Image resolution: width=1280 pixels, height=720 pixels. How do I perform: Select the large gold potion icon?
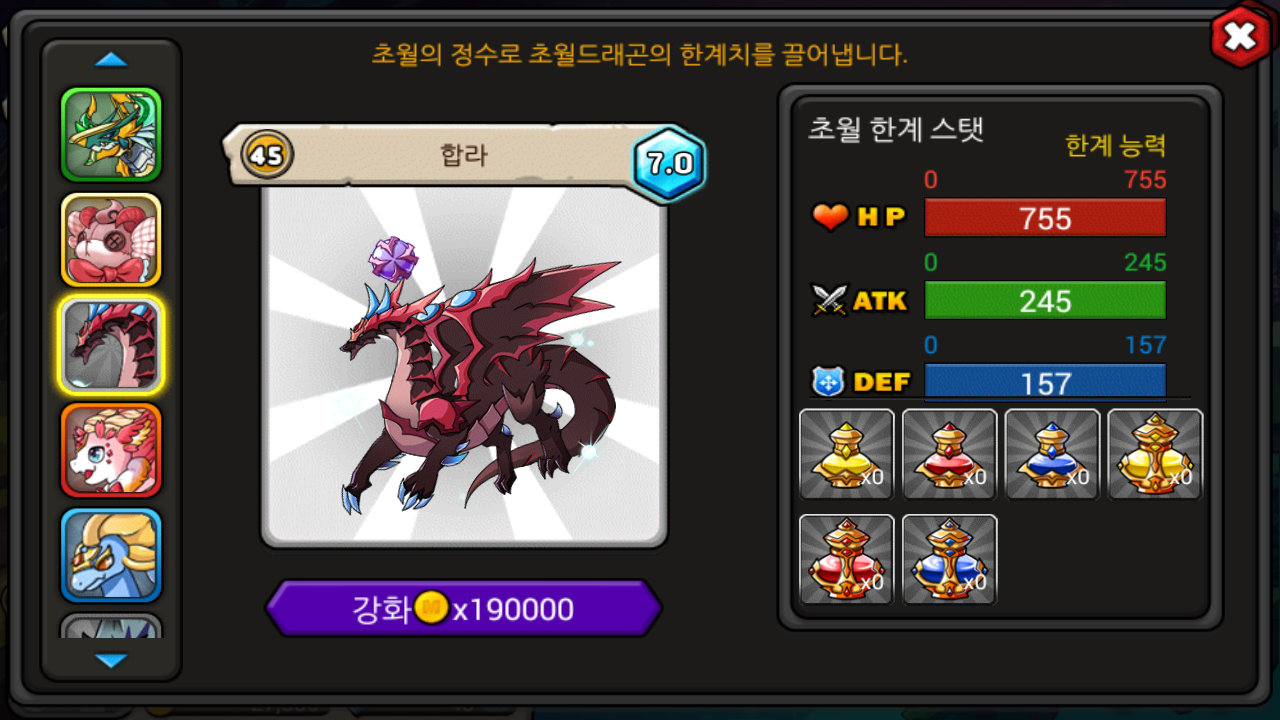tap(1155, 454)
